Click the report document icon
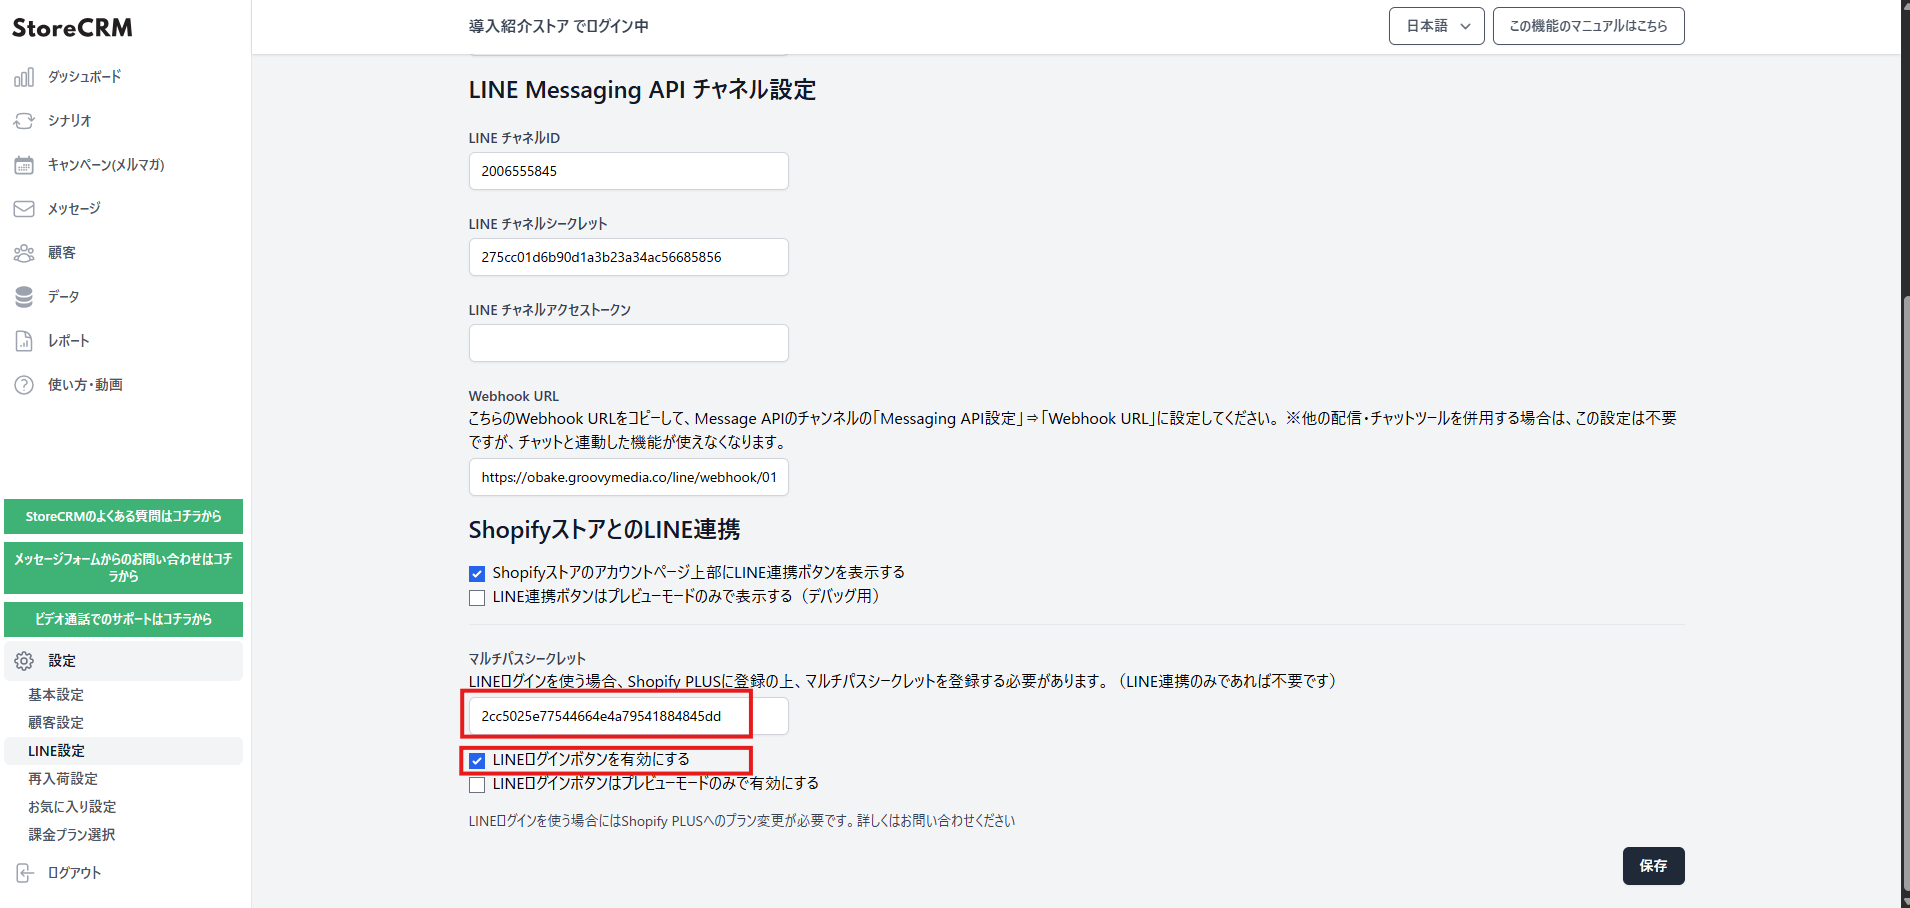 click(24, 341)
